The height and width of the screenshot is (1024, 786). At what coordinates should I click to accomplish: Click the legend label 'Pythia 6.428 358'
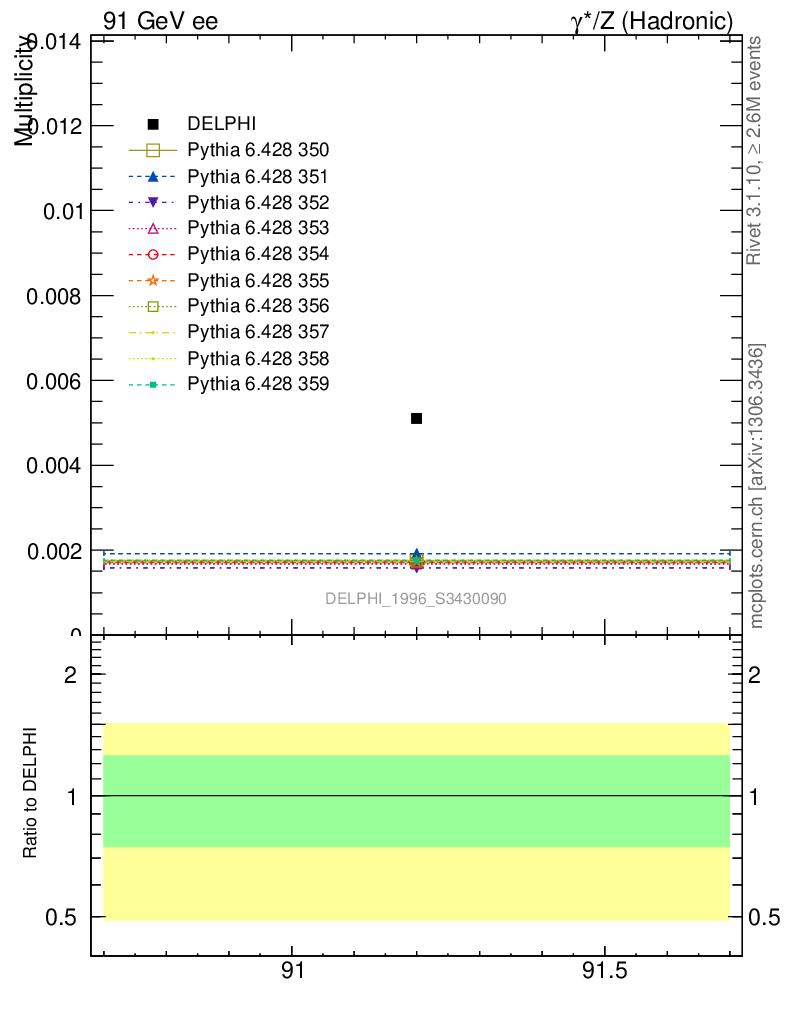tap(258, 359)
